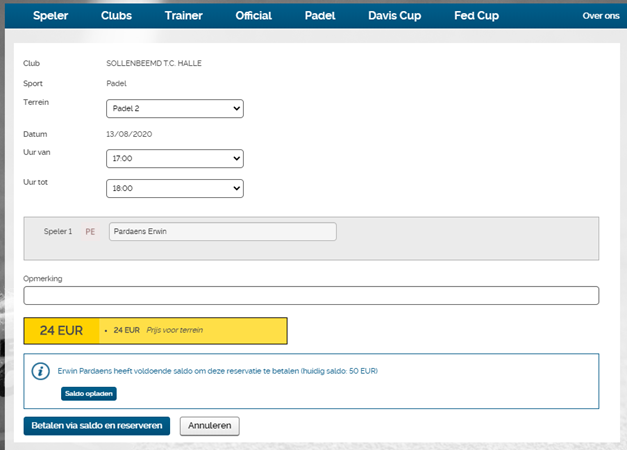Viewport: 627px width, 450px height.
Task: Expand the Uur van dropdown showing 17:00
Action: [174, 159]
